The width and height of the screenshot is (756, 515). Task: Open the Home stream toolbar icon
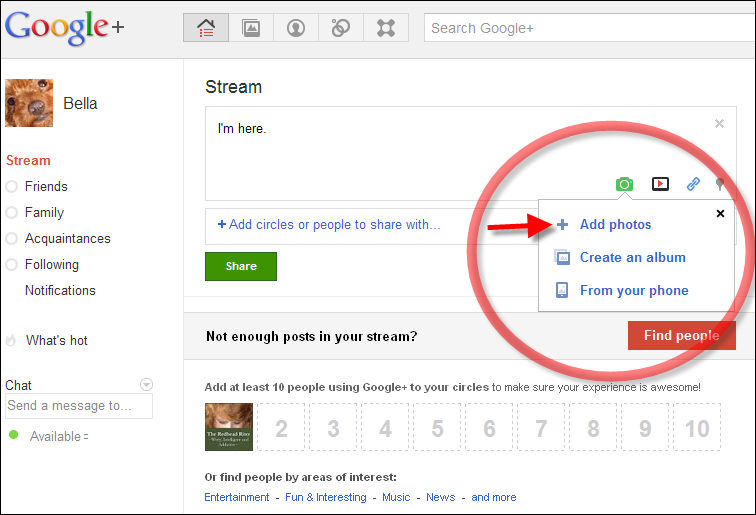click(x=206, y=28)
